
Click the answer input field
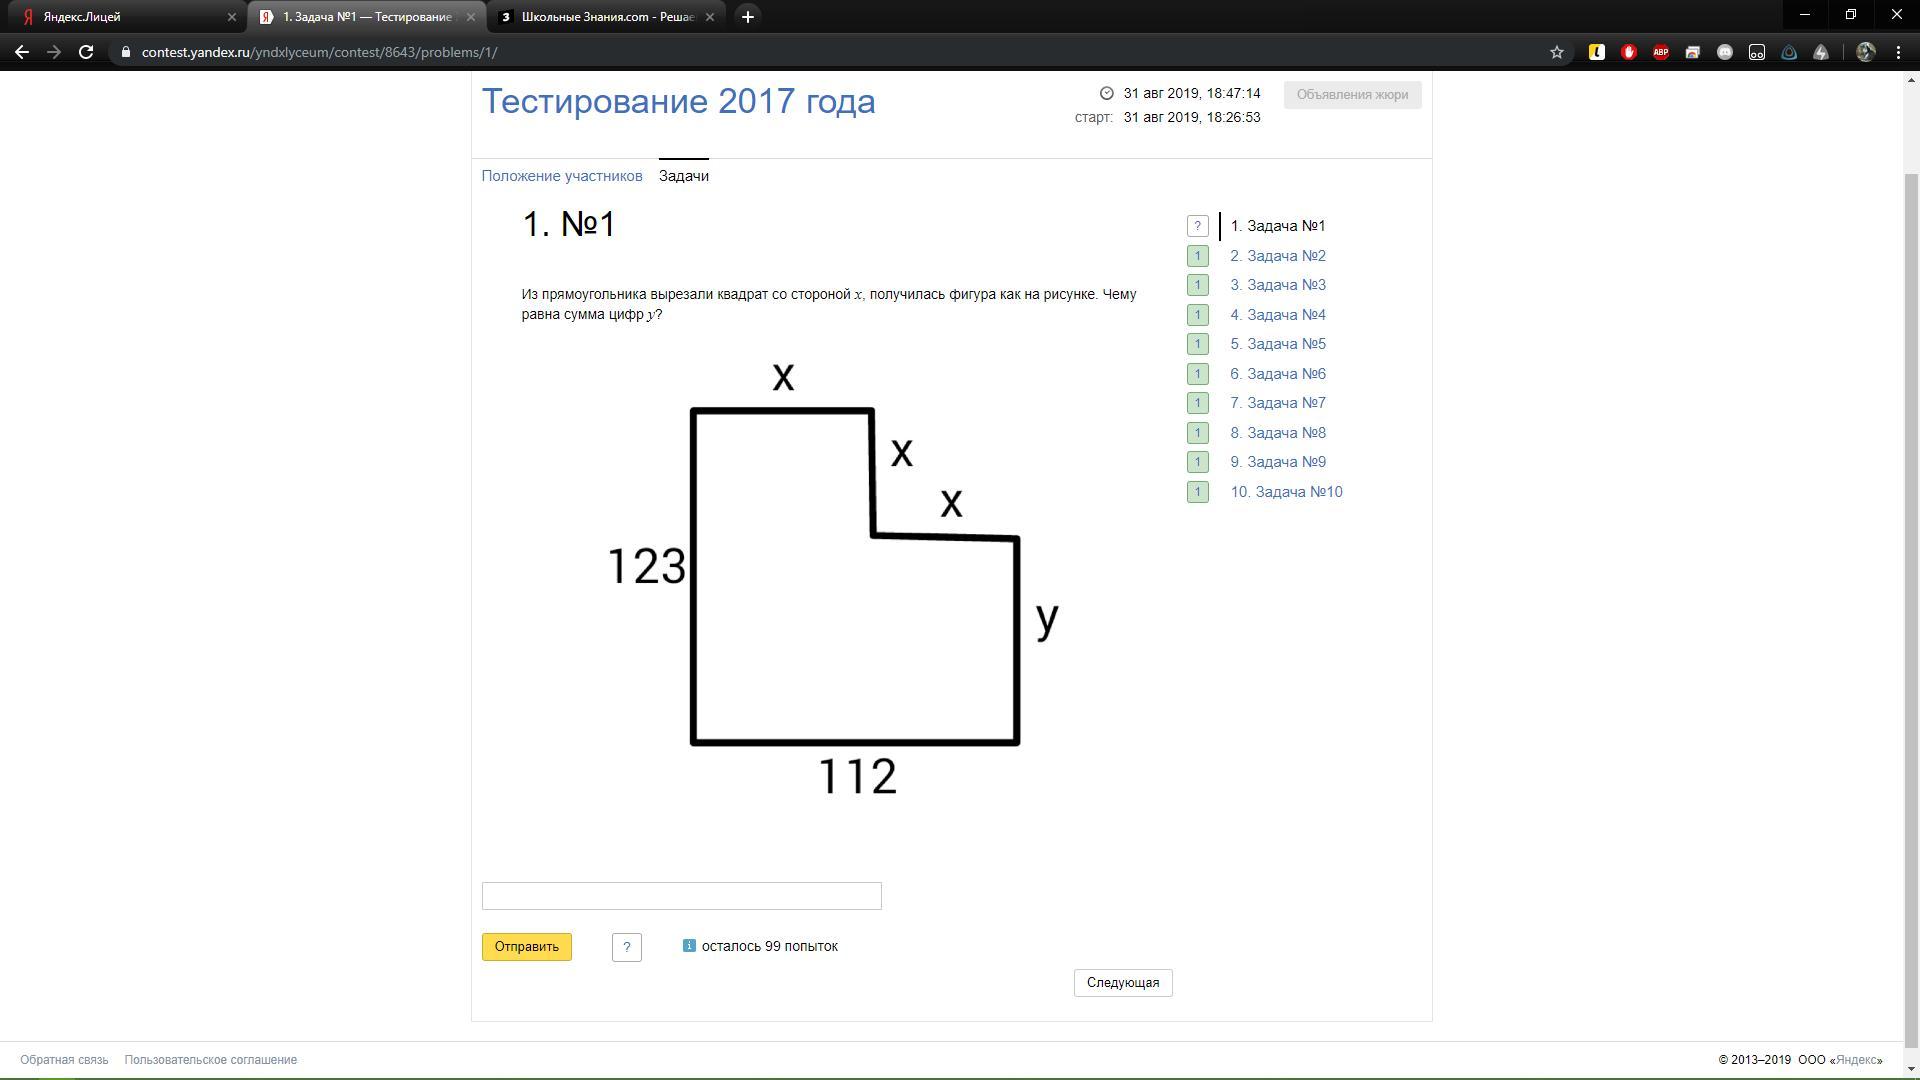681,896
